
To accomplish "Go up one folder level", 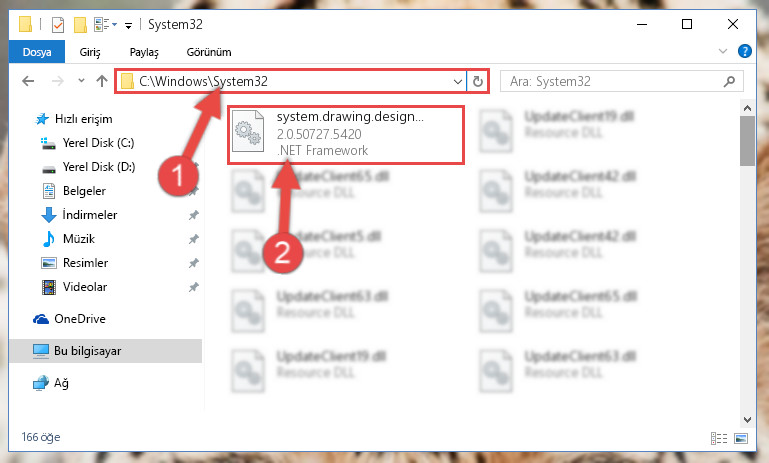I will 102,81.
